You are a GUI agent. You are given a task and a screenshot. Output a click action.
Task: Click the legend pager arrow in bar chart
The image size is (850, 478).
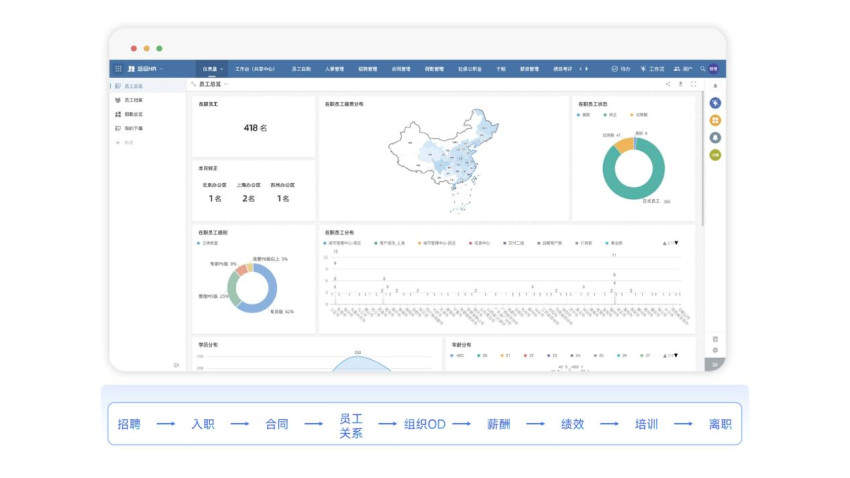[677, 243]
